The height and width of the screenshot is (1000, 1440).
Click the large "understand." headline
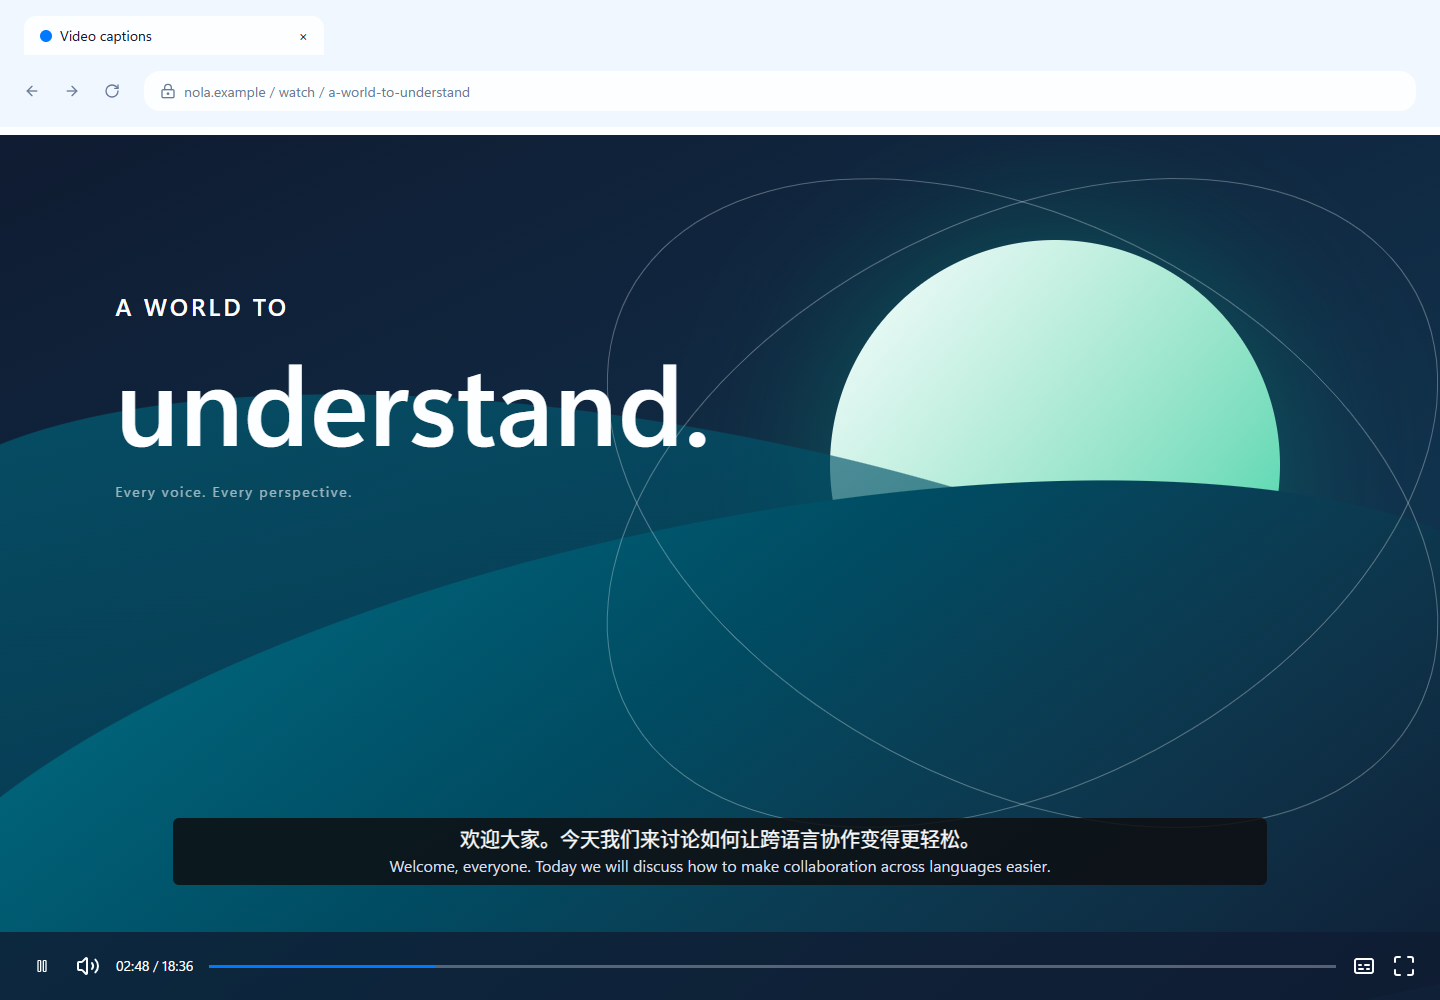click(x=413, y=408)
